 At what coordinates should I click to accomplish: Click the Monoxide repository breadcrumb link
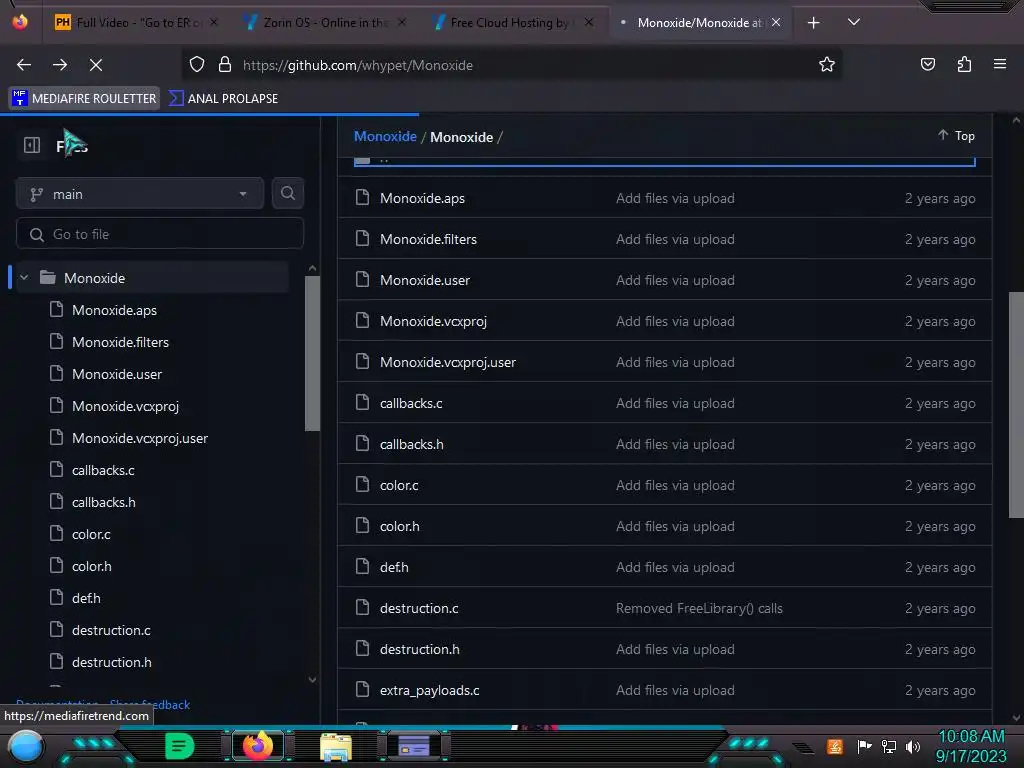pos(385,136)
